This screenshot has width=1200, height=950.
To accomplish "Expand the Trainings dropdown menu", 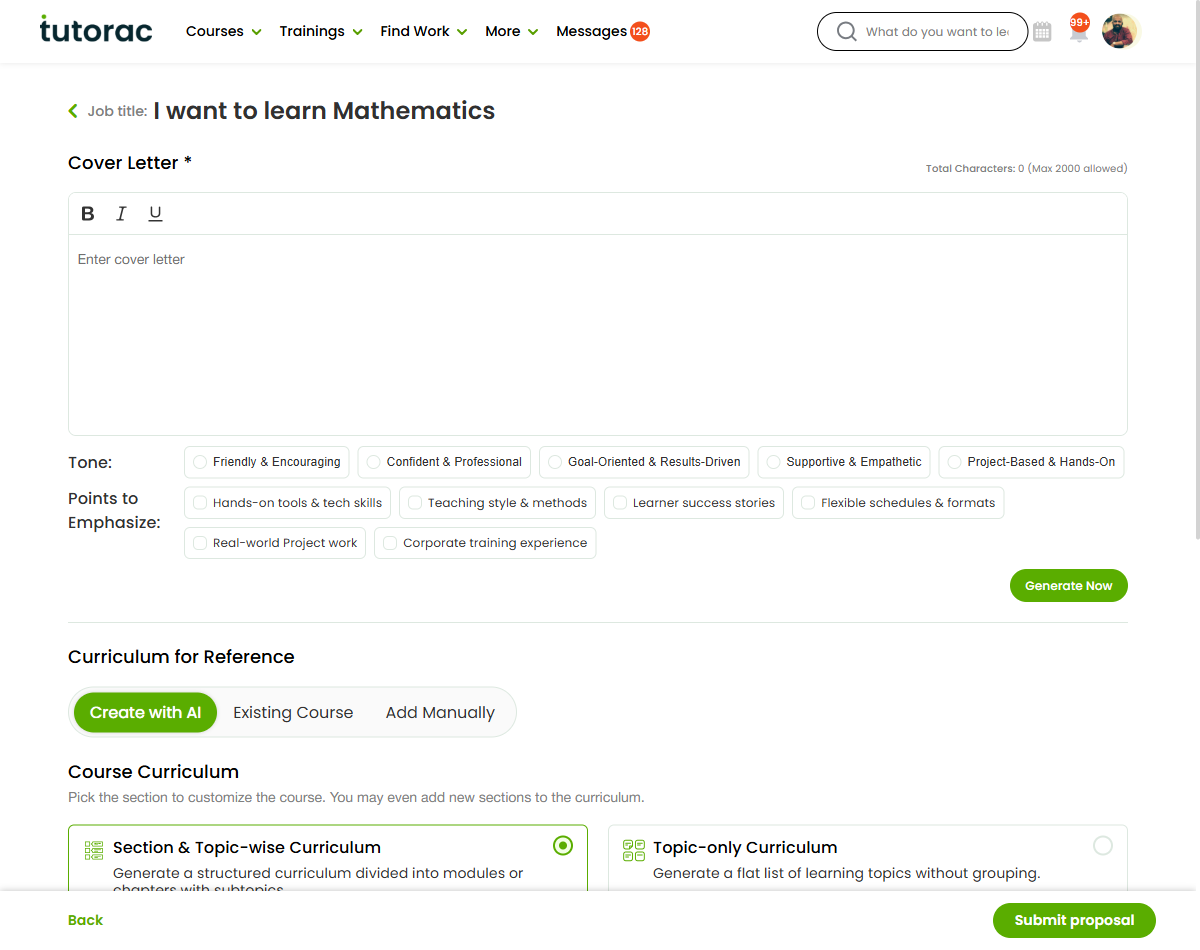I will pyautogui.click(x=321, y=31).
